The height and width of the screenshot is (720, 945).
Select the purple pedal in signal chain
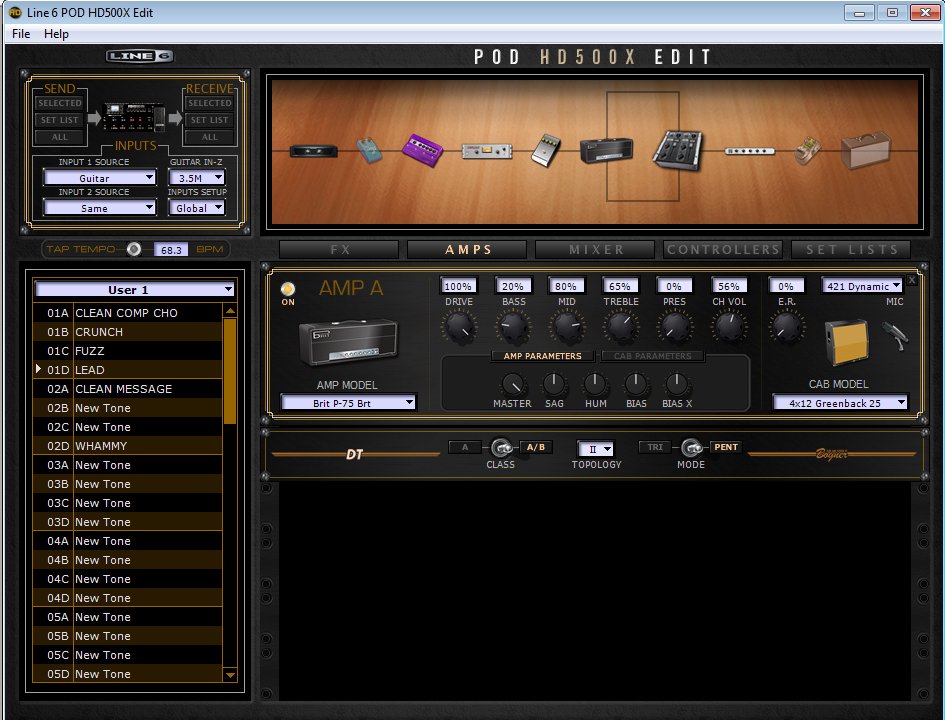422,150
